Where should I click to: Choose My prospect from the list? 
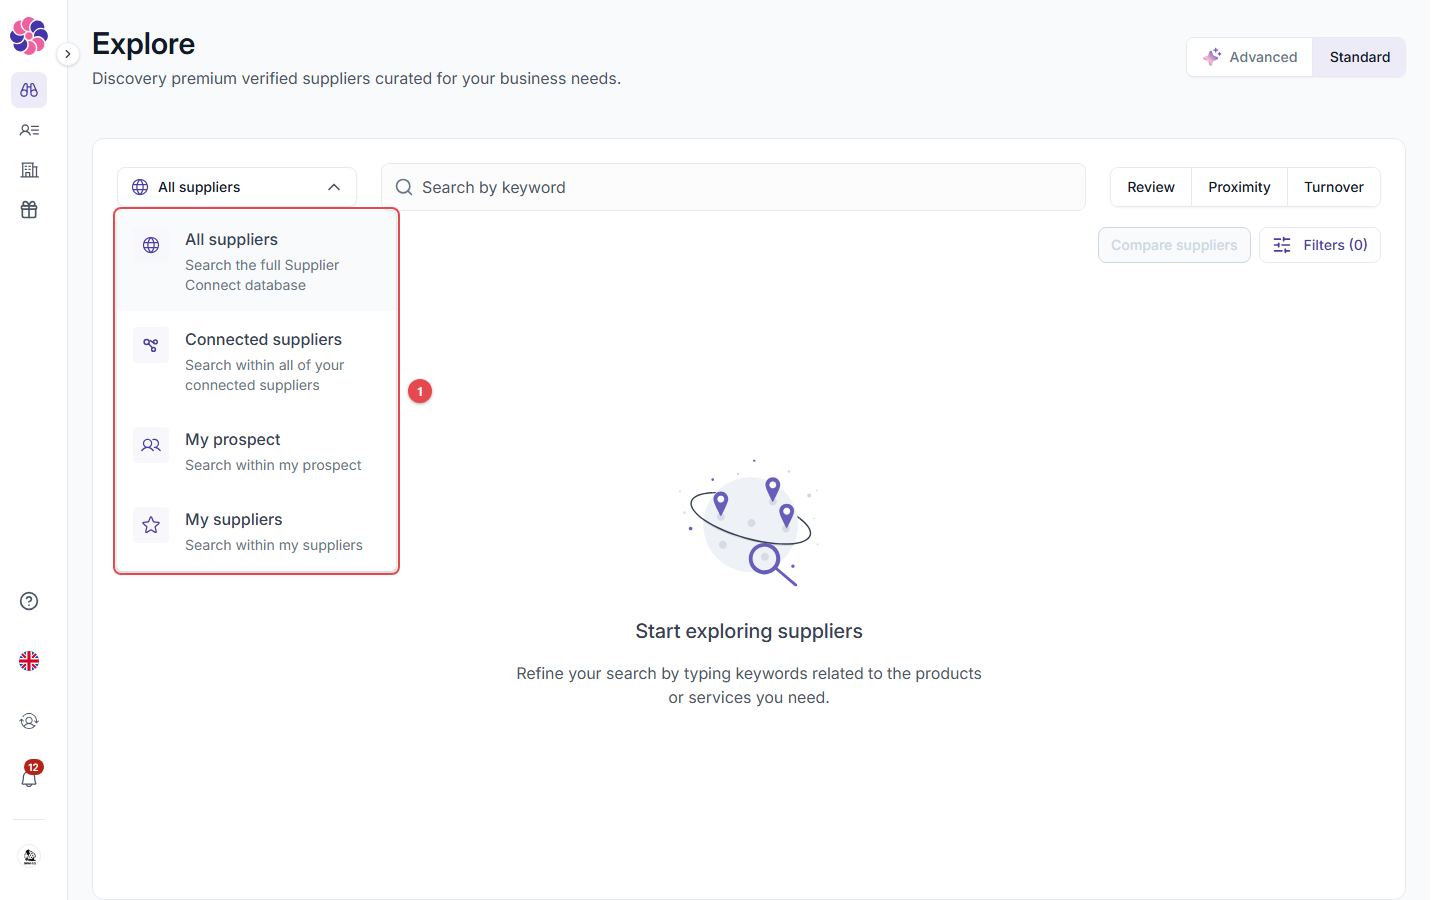[257, 451]
